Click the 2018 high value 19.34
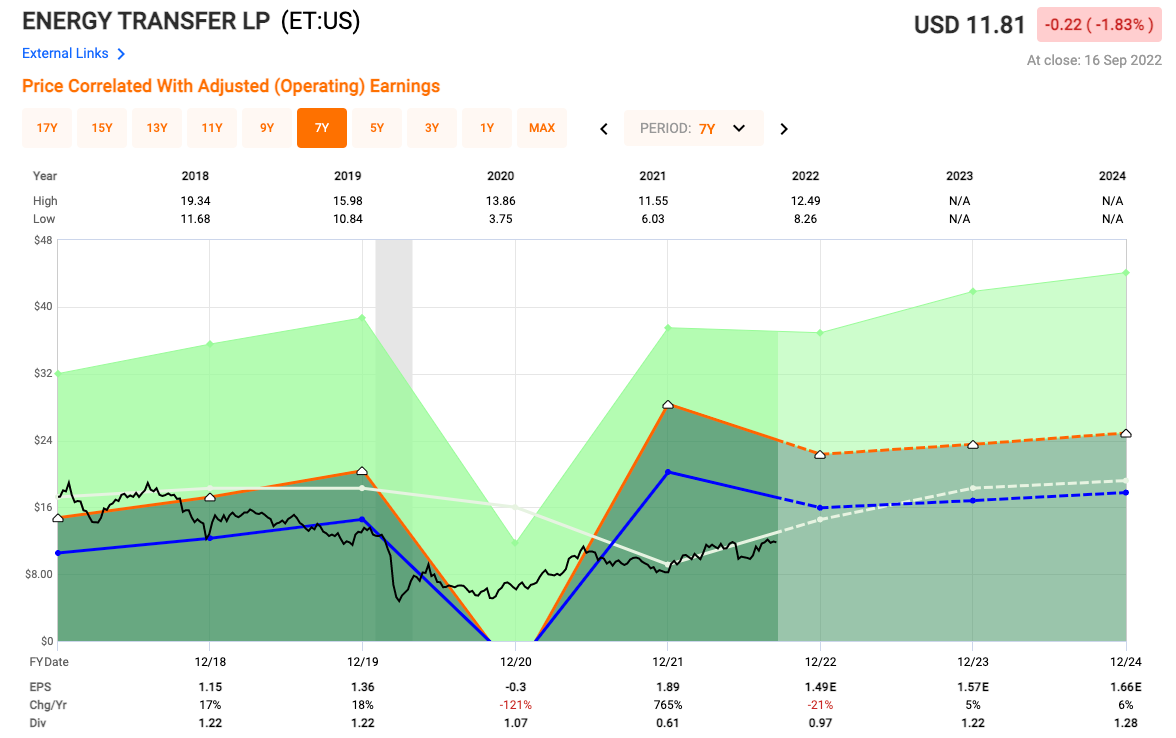This screenshot has width=1176, height=738. point(195,201)
